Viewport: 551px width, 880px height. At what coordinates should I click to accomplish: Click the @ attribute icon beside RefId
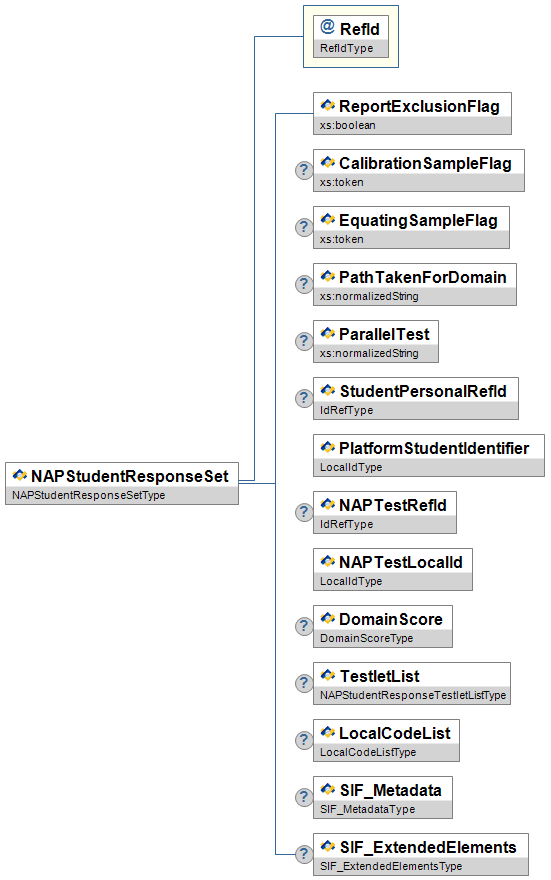[x=327, y=26]
